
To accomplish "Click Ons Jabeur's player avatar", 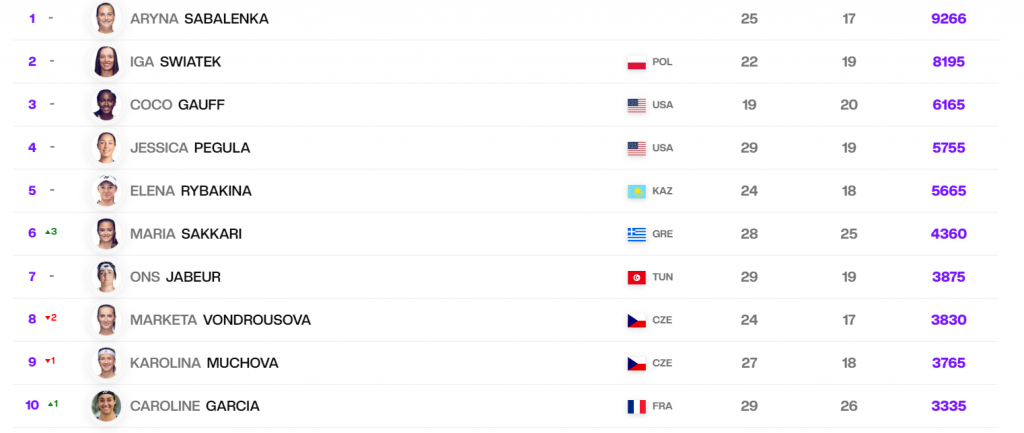I will [x=106, y=277].
